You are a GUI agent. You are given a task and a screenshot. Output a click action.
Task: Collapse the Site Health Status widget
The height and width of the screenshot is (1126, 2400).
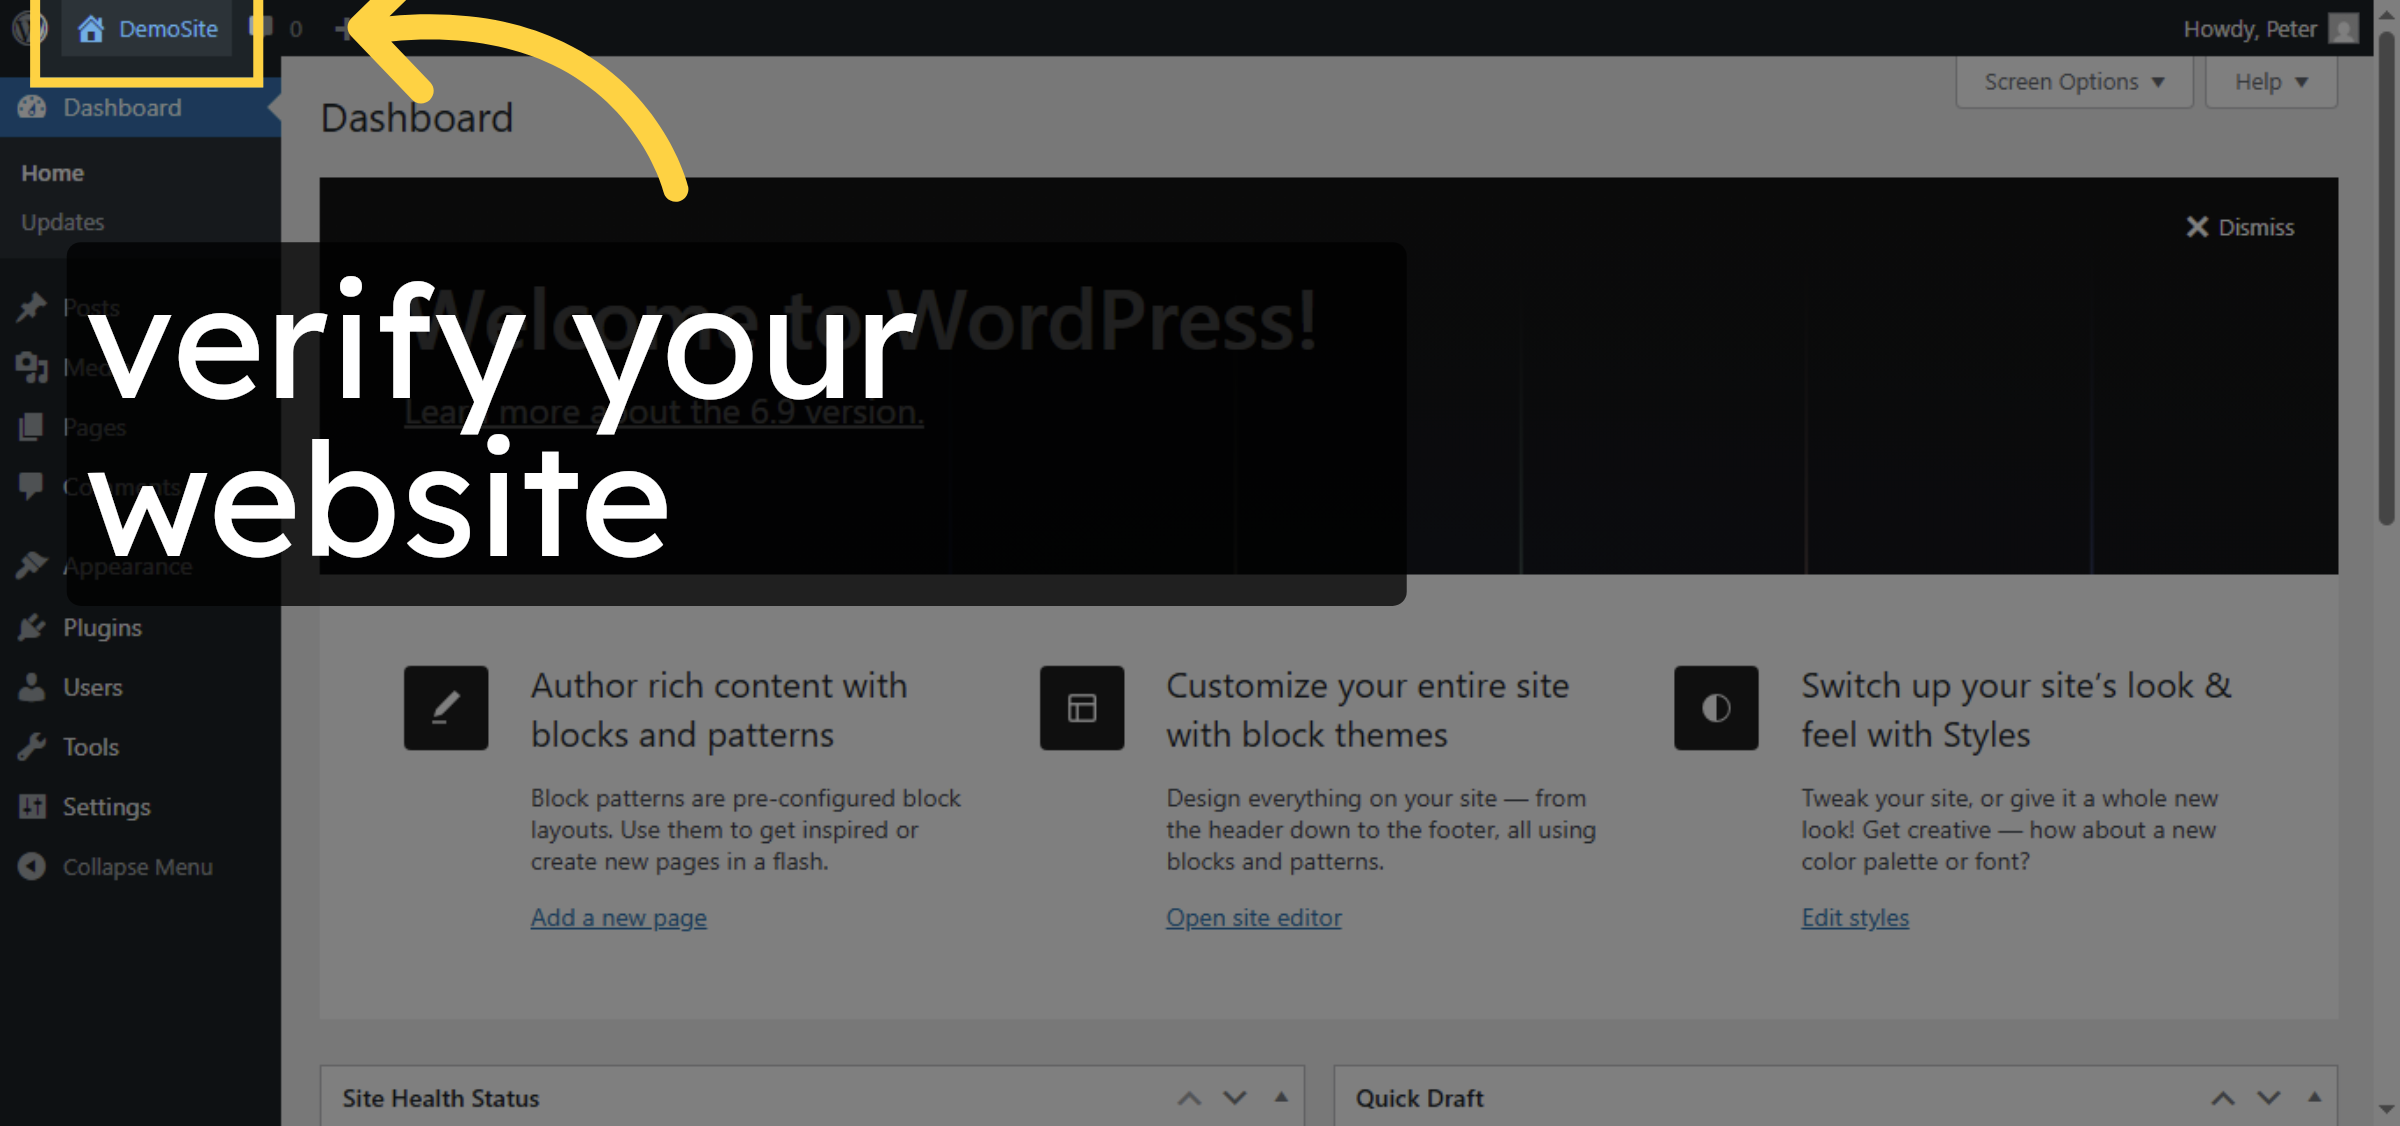1279,1097
